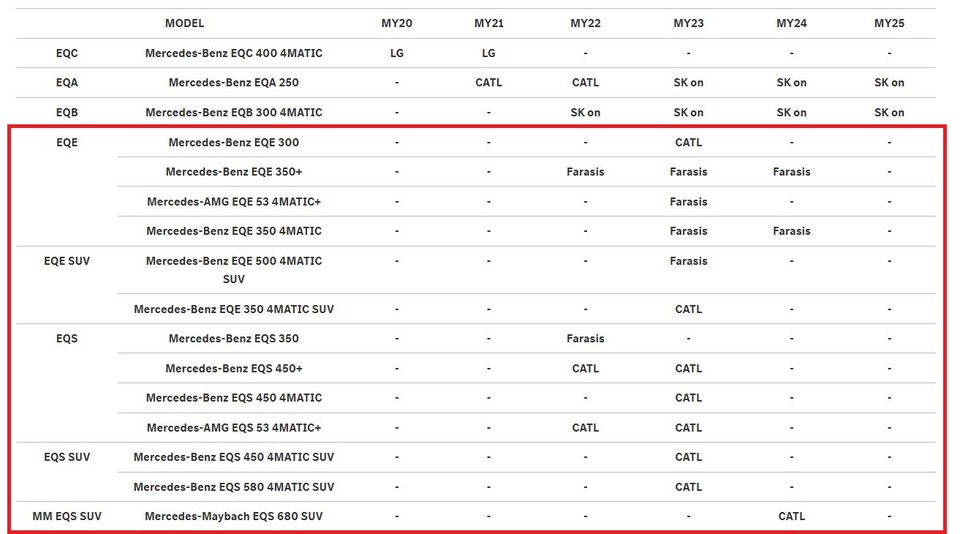Viewport: 960px width, 534px height.
Task: Click the Mercedes-Benz EQE 500 4MATIC SUV model
Action: click(234, 270)
